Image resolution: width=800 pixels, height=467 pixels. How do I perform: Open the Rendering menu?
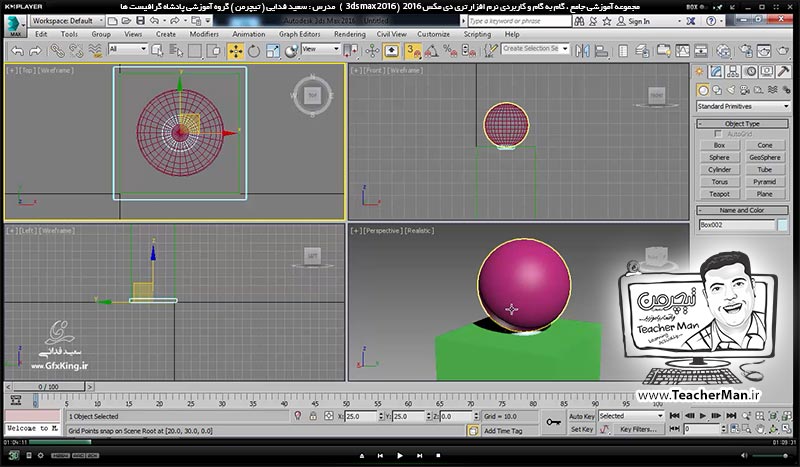click(x=350, y=34)
